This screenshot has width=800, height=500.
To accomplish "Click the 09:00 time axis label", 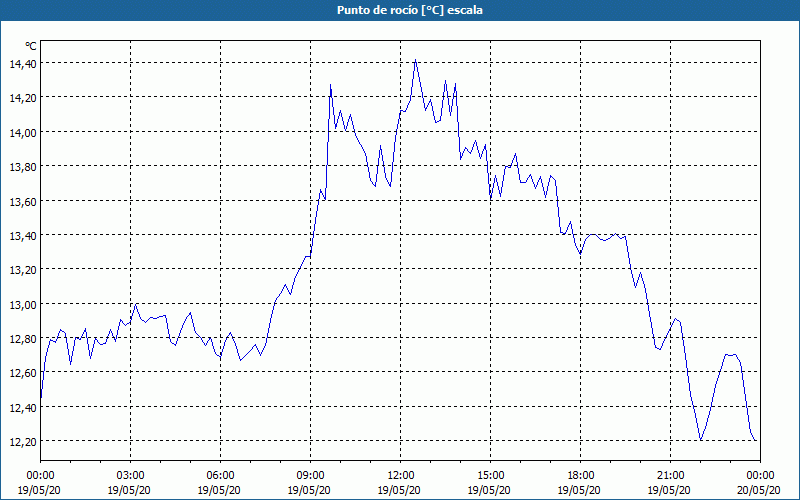I will (x=310, y=476).
